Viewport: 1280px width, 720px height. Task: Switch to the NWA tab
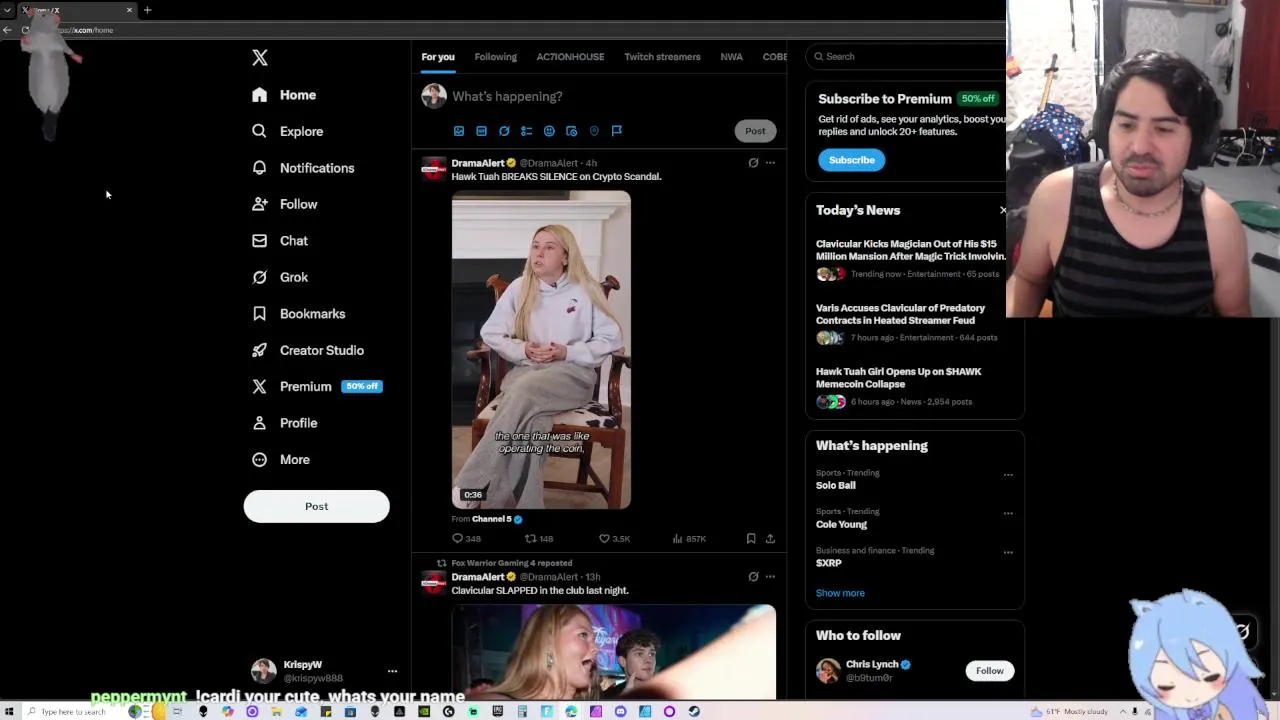pos(731,57)
